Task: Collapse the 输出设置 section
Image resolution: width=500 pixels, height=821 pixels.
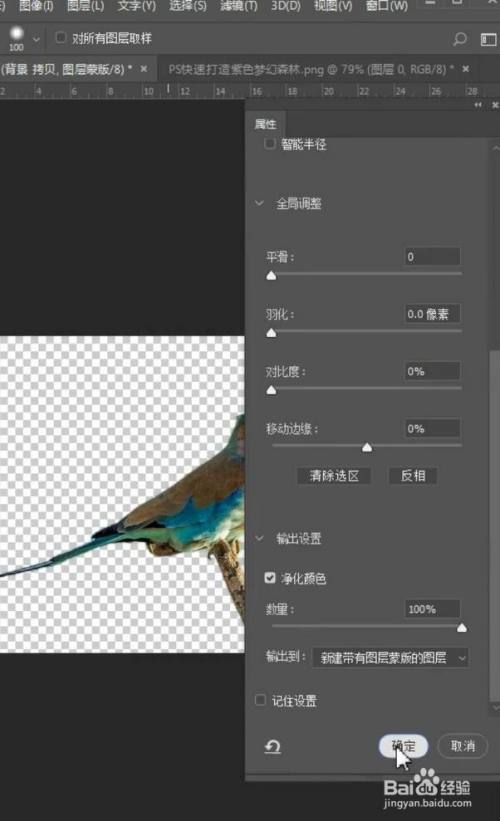Action: tap(259, 538)
